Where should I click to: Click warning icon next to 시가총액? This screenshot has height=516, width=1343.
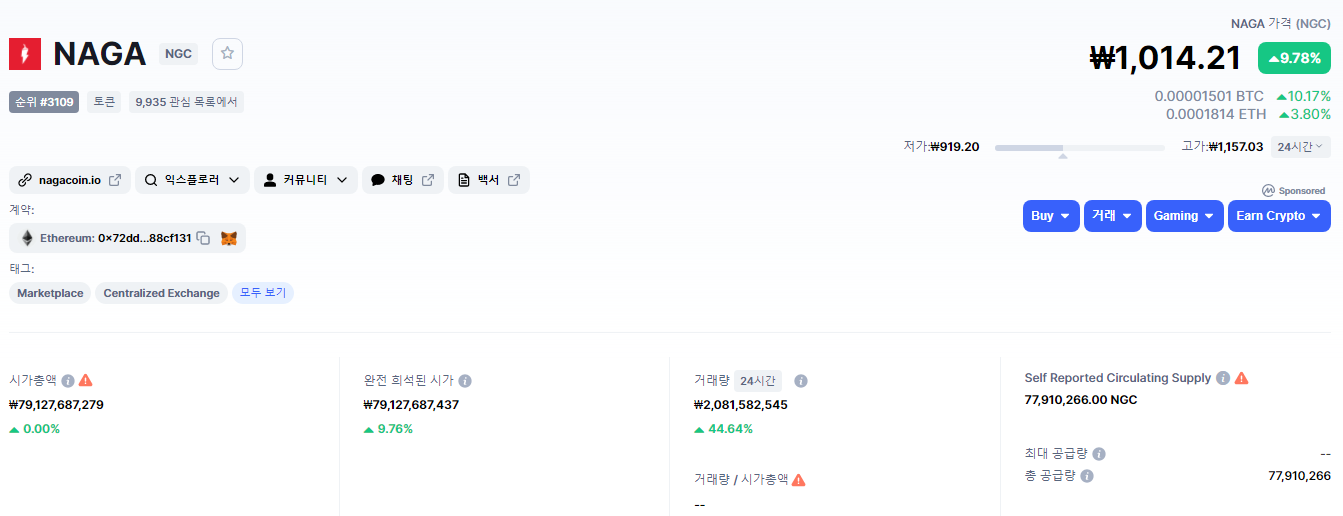tap(86, 380)
